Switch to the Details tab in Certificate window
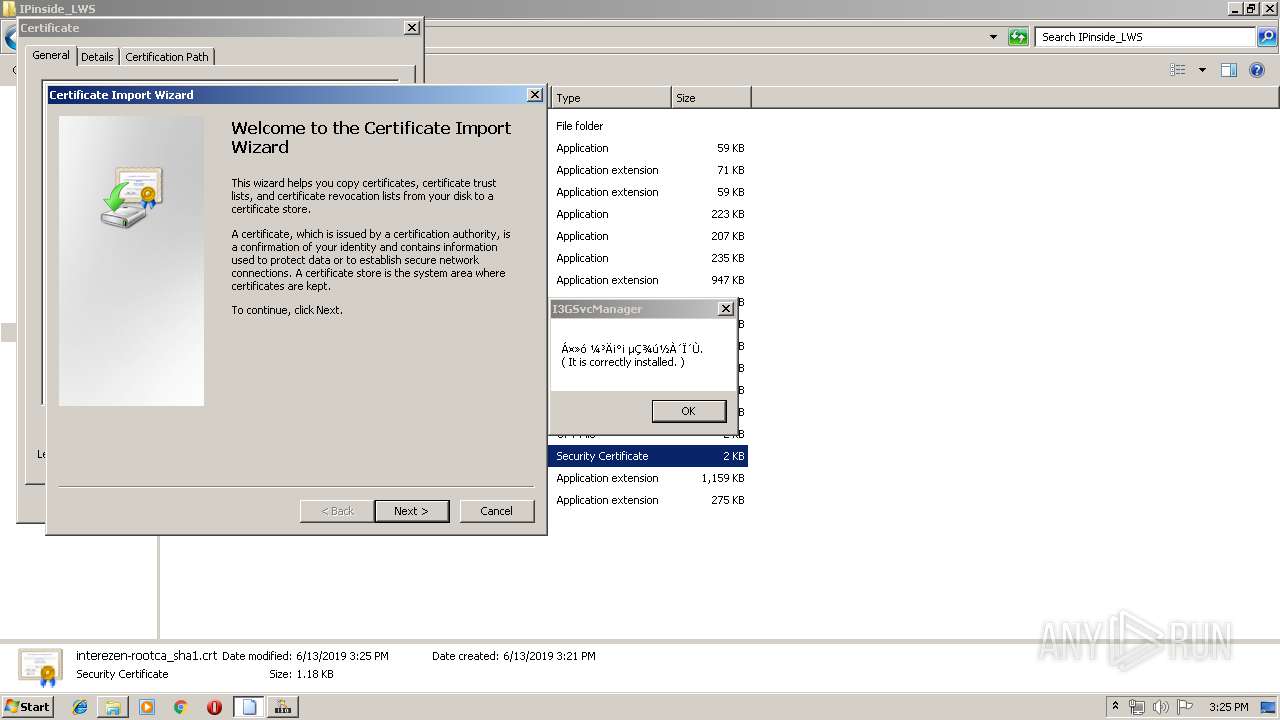The width and height of the screenshot is (1280, 720). 97,57
